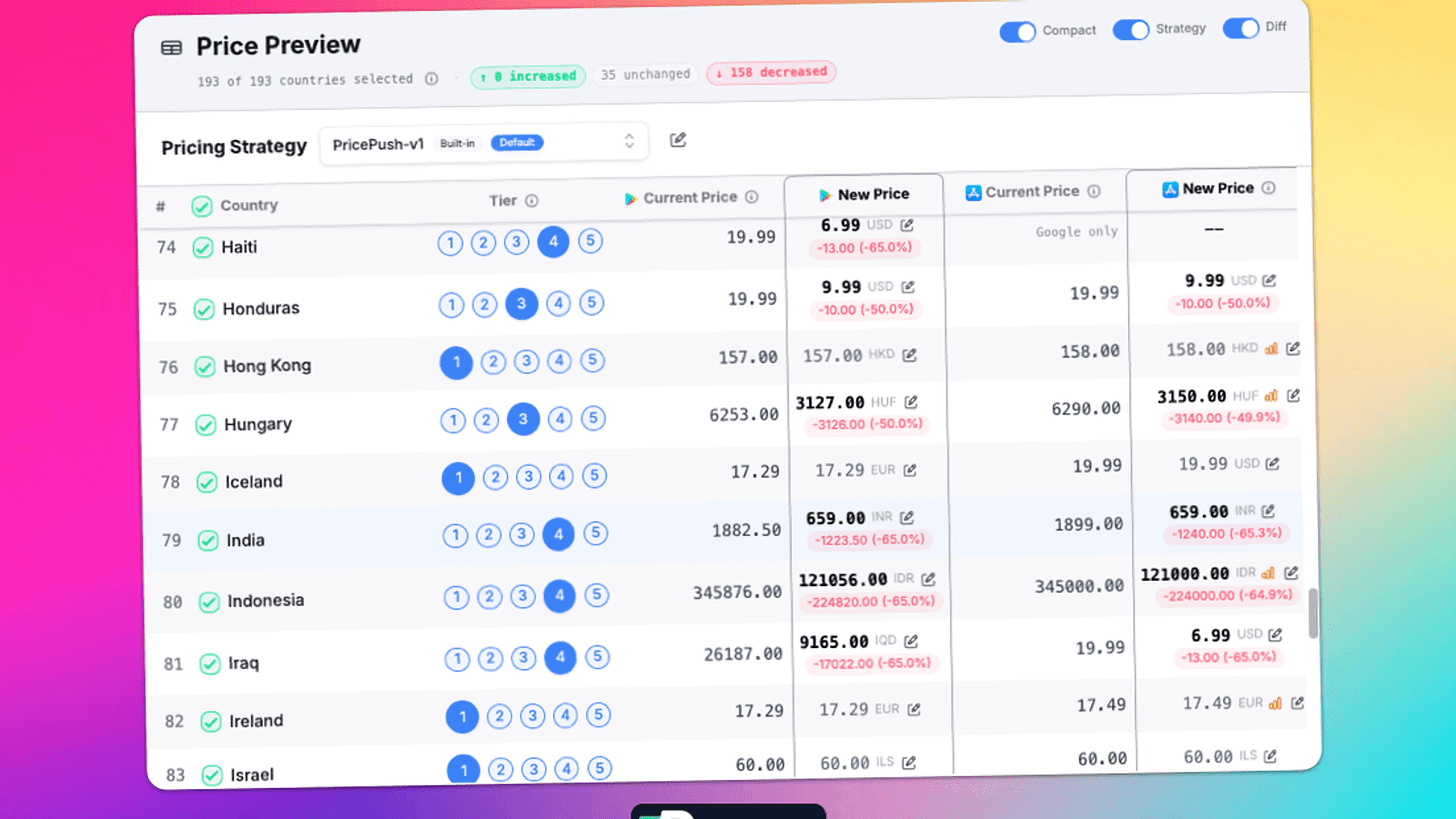Click the vertical scrollbar thumb of table
The height and width of the screenshot is (819, 1456).
pyautogui.click(x=1313, y=613)
